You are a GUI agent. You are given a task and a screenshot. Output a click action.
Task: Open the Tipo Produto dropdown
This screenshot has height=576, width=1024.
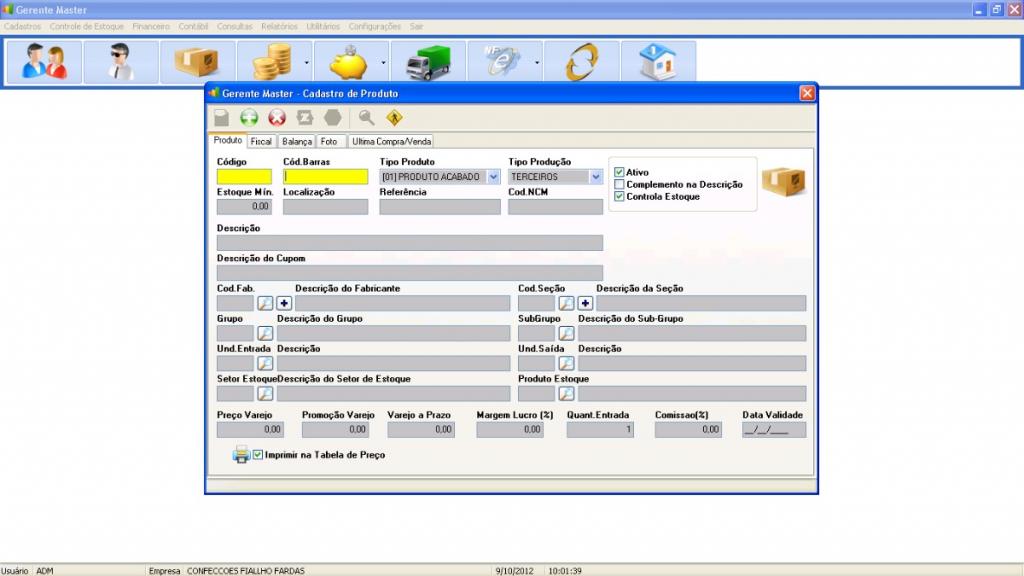pos(493,176)
